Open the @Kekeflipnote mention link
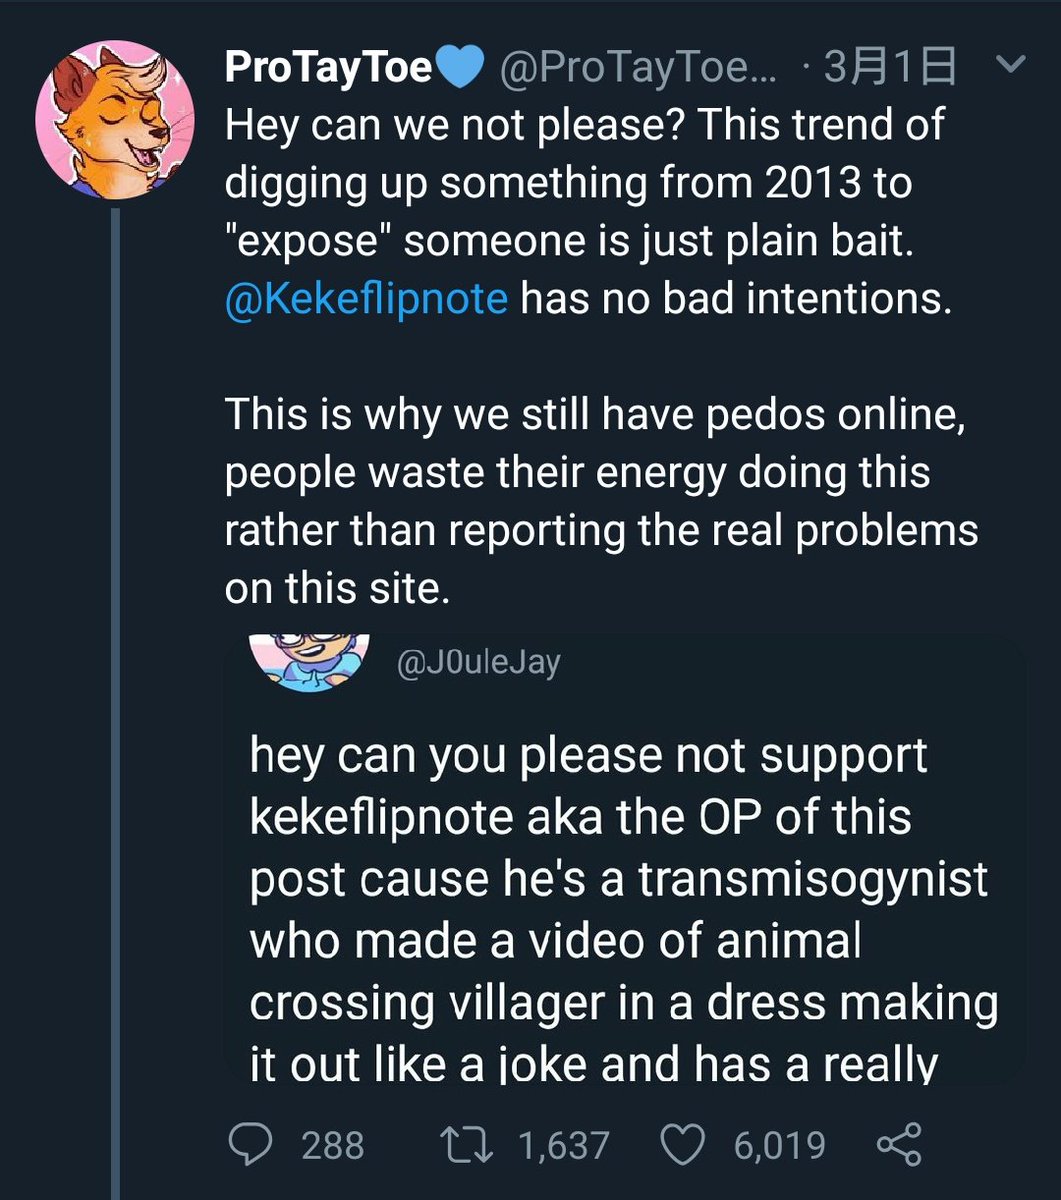1061x1200 pixels. pyautogui.click(x=367, y=298)
